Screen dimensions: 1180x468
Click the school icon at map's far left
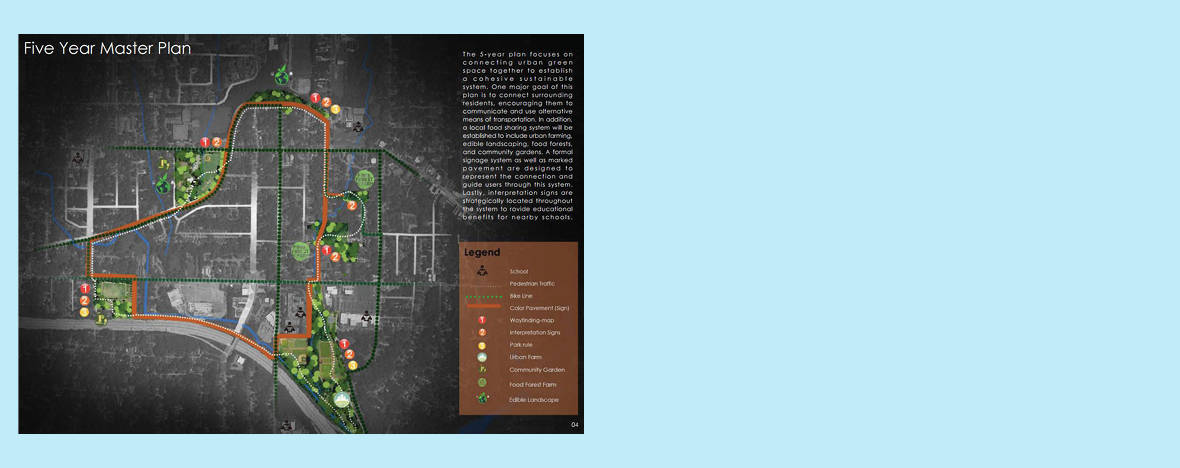pos(78,157)
